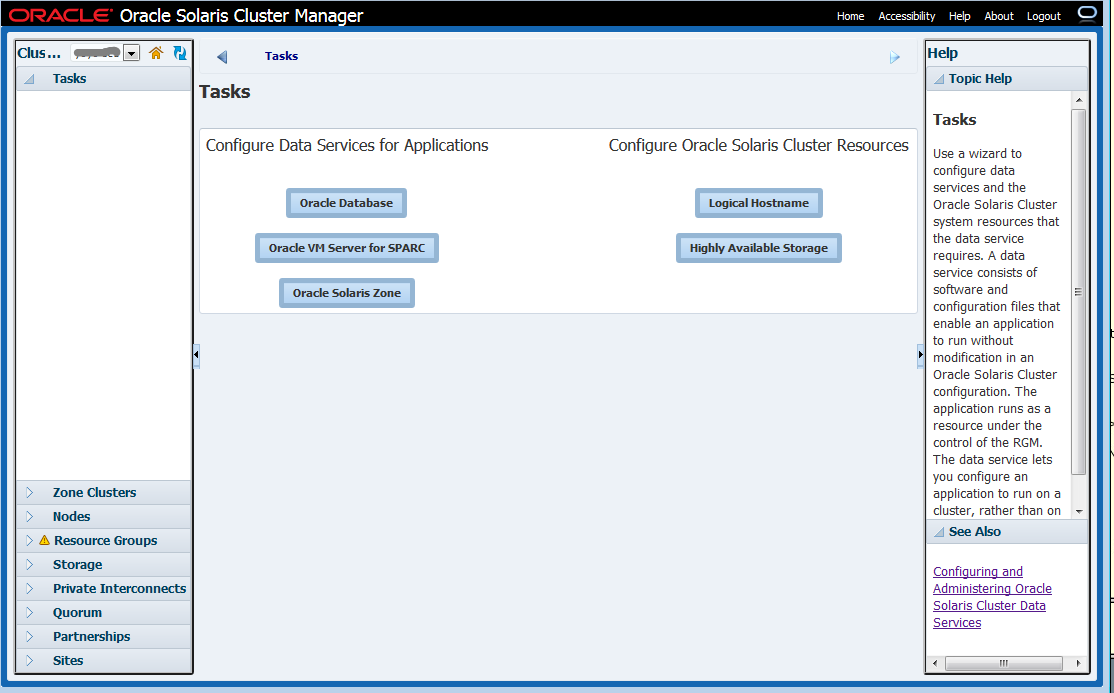Select Quorum in navigation panel
Viewport: 1114px width, 693px height.
pos(77,613)
